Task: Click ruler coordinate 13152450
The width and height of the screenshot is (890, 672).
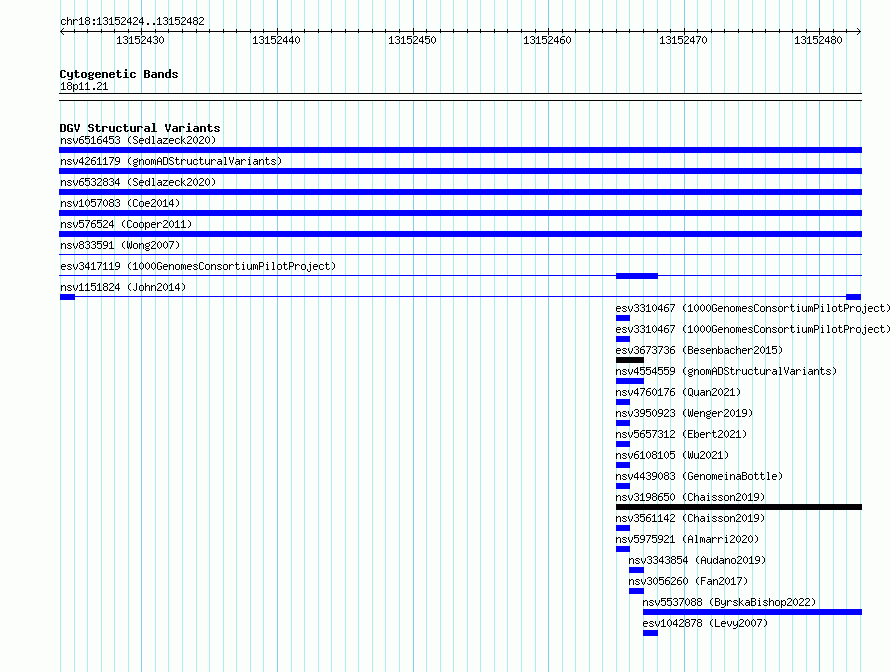Action: pos(412,40)
